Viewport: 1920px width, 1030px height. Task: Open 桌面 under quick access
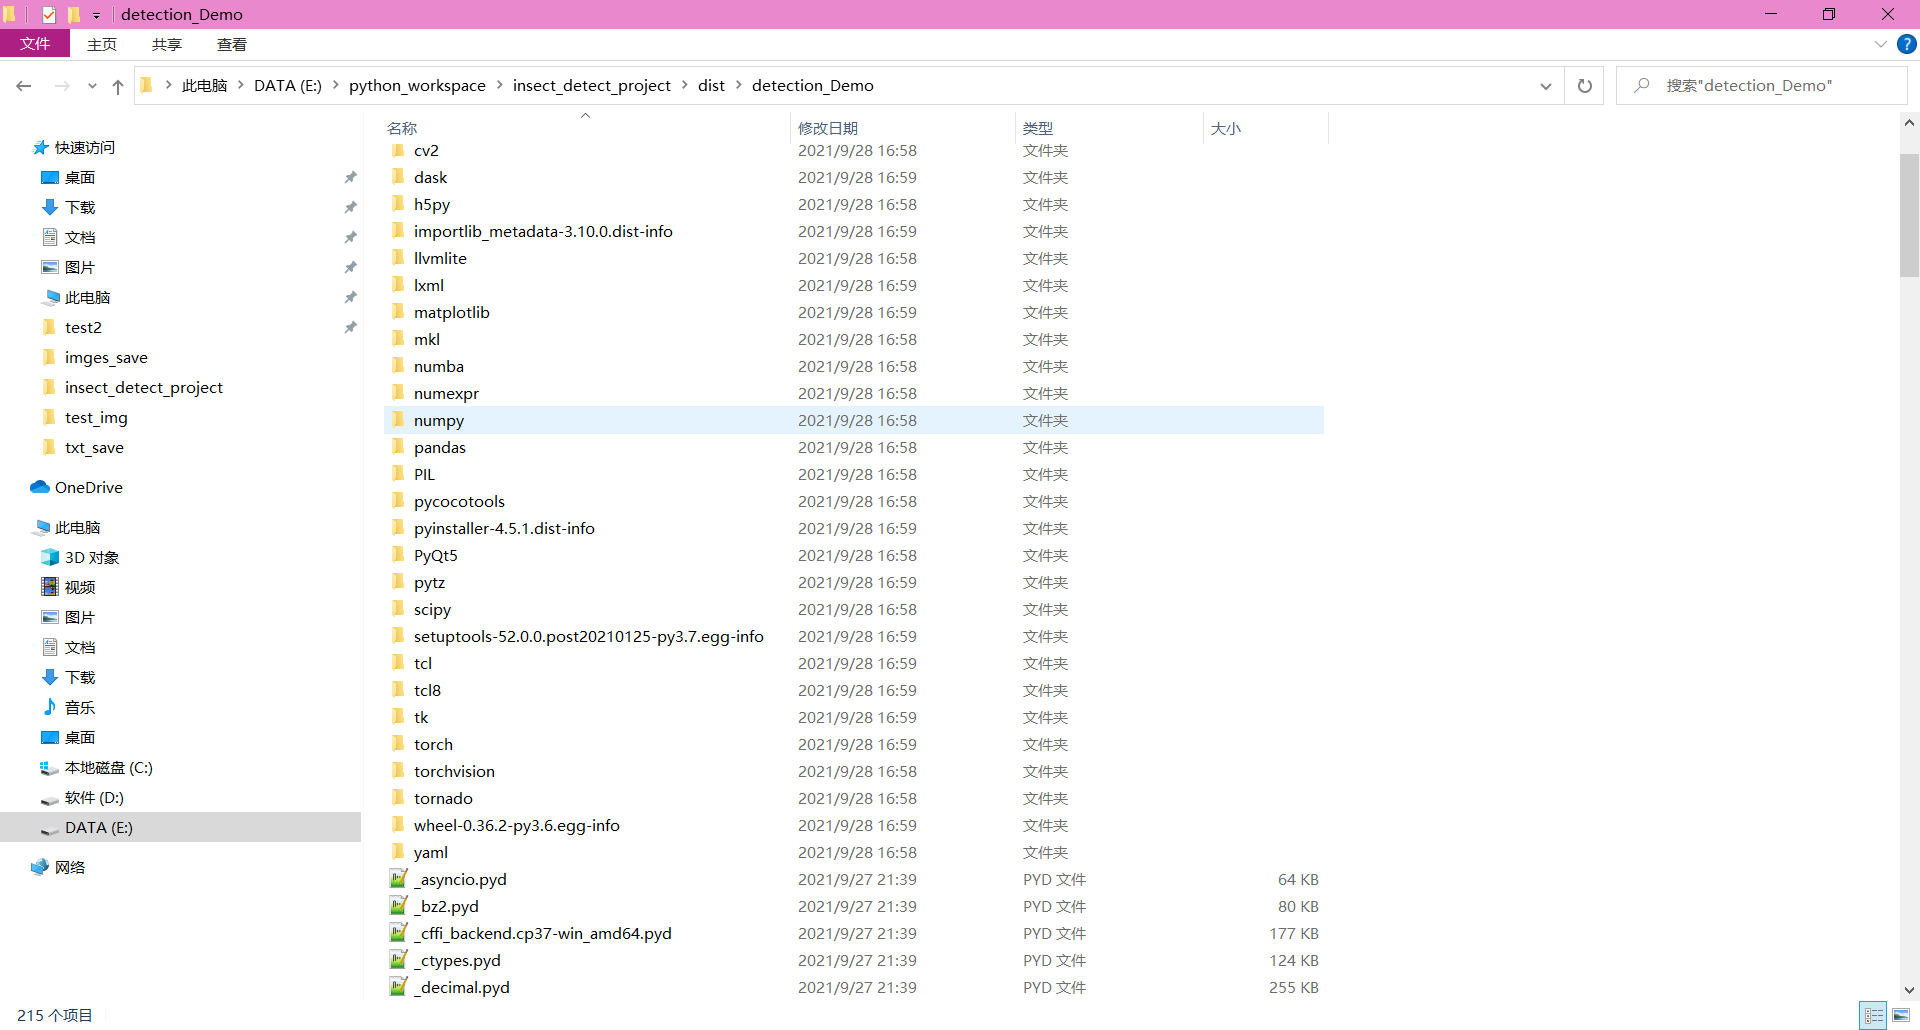click(x=80, y=178)
